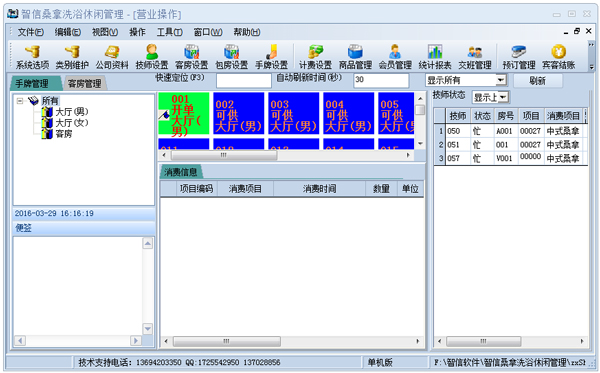Open 商品管理 goods management icon
This screenshot has height=373, width=600.
(355, 57)
